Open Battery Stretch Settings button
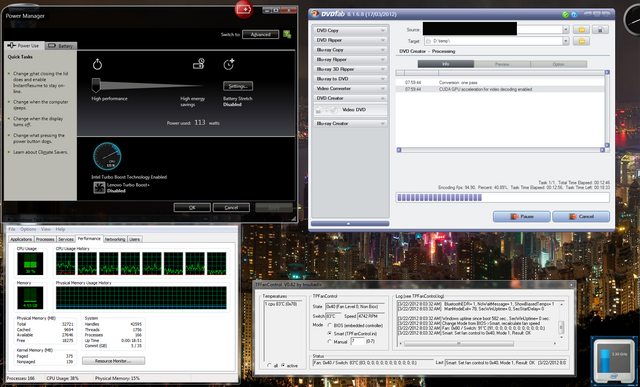Screen dimensions: 640x387 coord(238,87)
